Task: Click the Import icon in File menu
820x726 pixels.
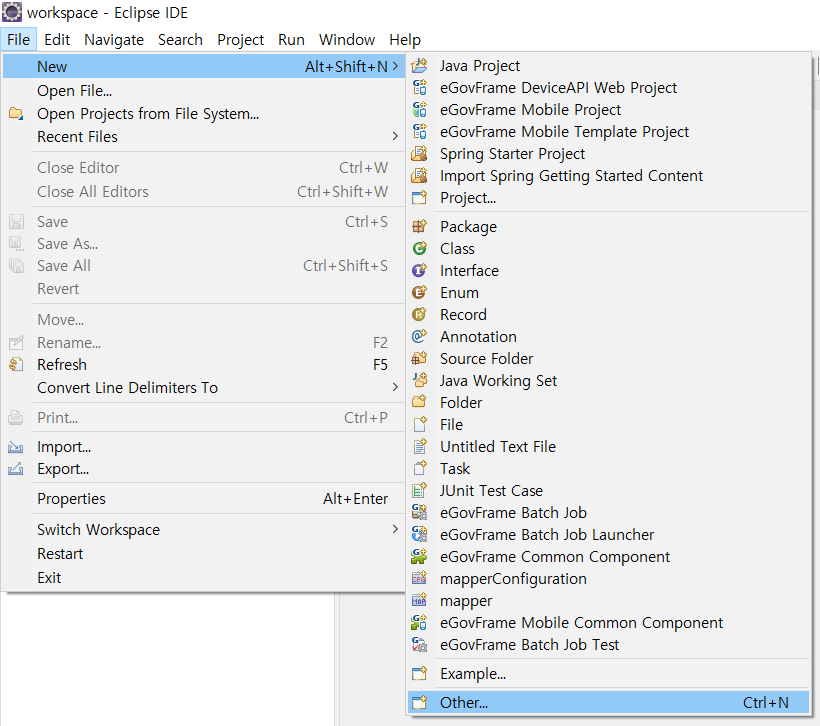Action: coord(16,447)
